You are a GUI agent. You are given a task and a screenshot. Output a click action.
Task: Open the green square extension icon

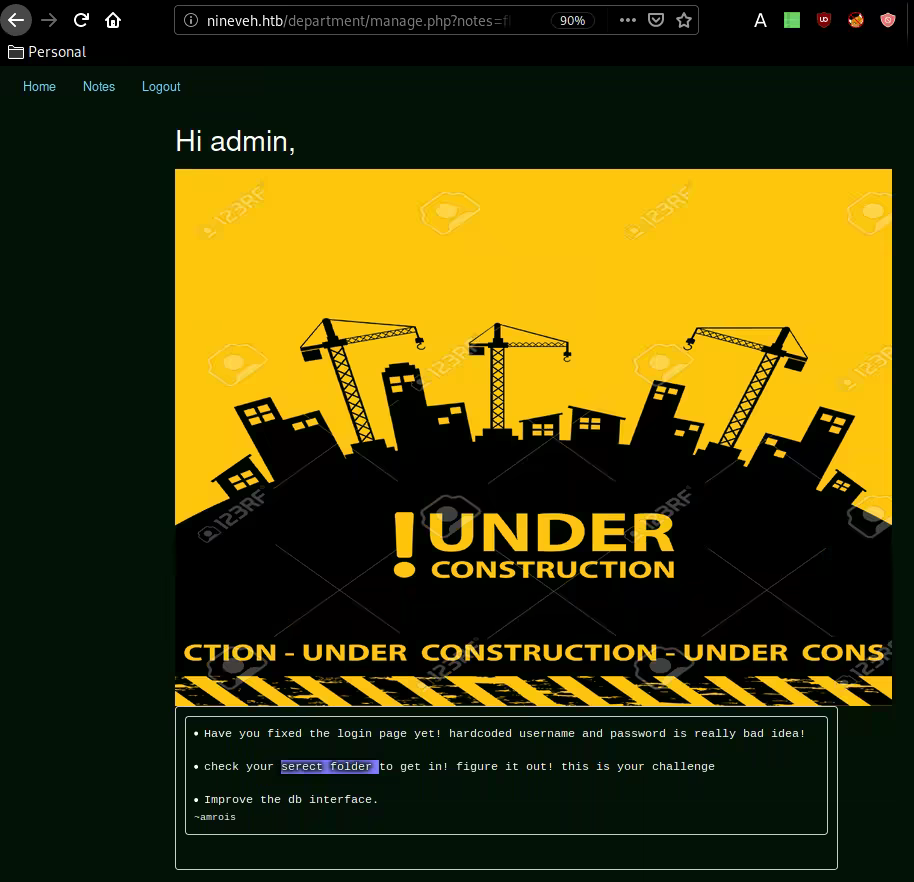[792, 20]
